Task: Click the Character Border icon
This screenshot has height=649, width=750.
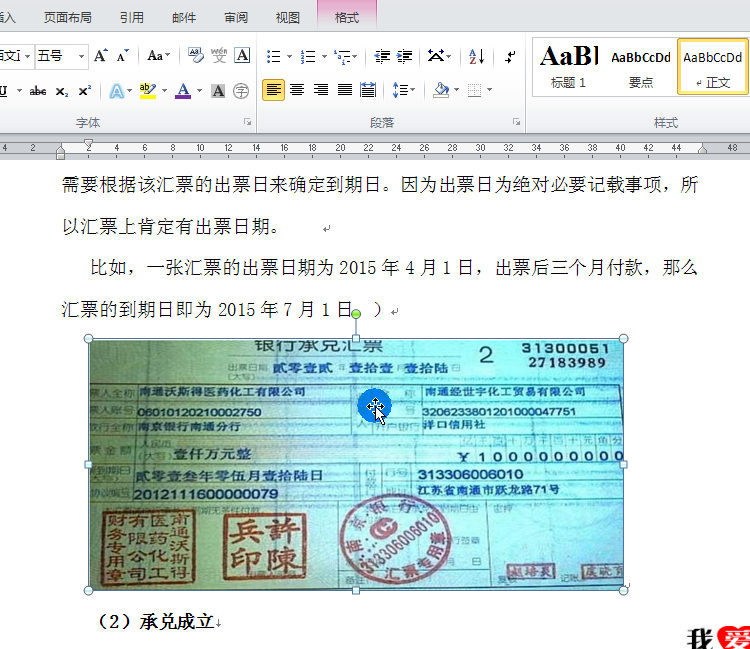Action: click(243, 56)
